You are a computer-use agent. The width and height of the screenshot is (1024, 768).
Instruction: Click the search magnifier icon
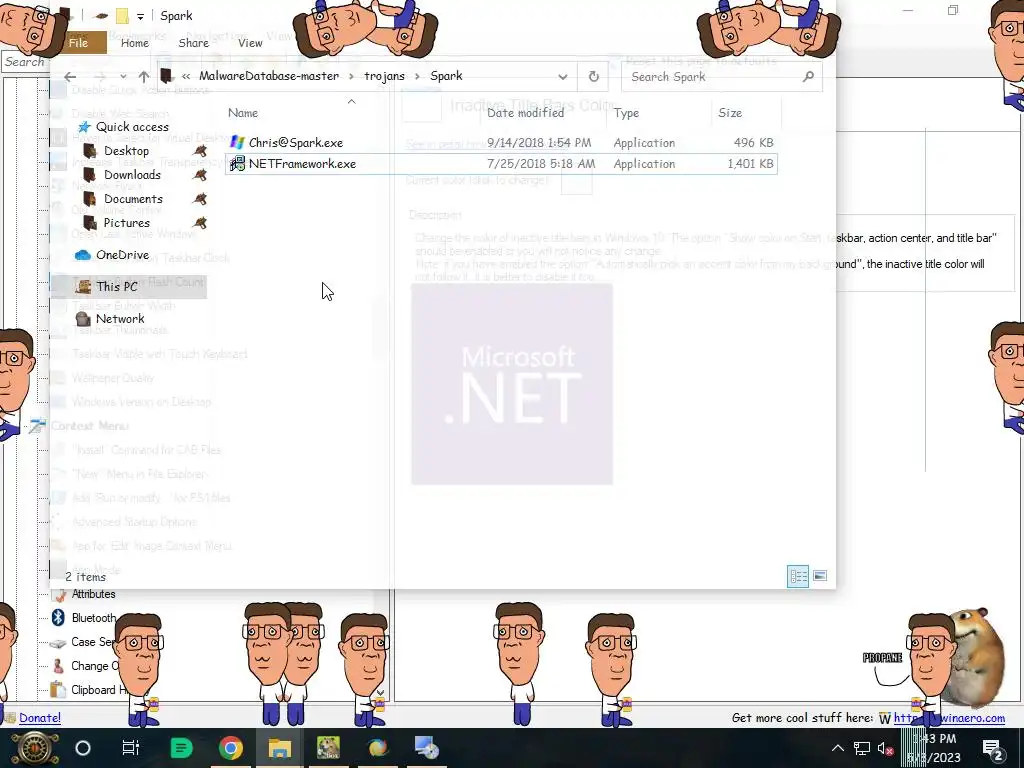click(x=808, y=76)
